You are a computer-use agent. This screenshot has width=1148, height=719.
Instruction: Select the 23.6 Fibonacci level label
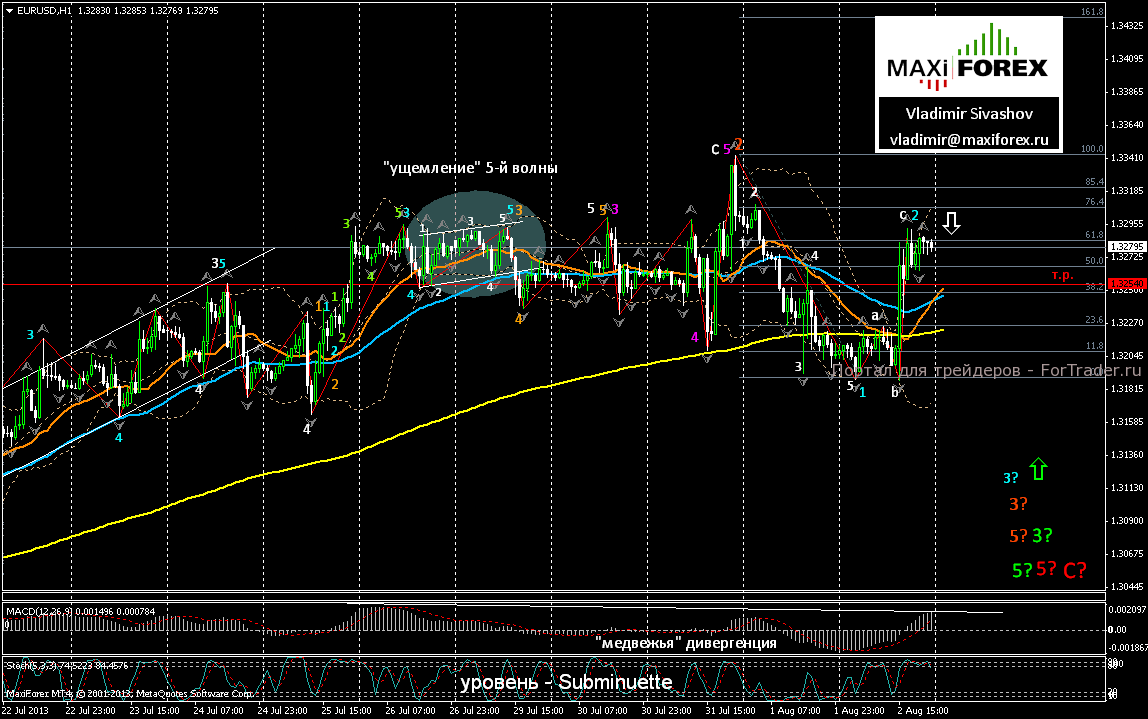[x=1095, y=320]
